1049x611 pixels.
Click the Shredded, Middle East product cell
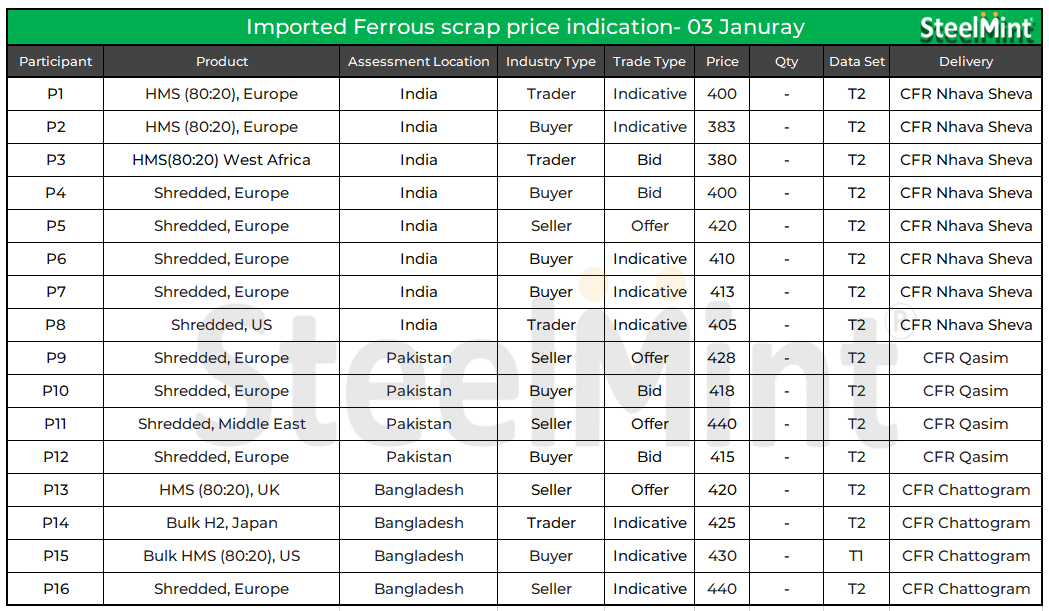click(222, 424)
